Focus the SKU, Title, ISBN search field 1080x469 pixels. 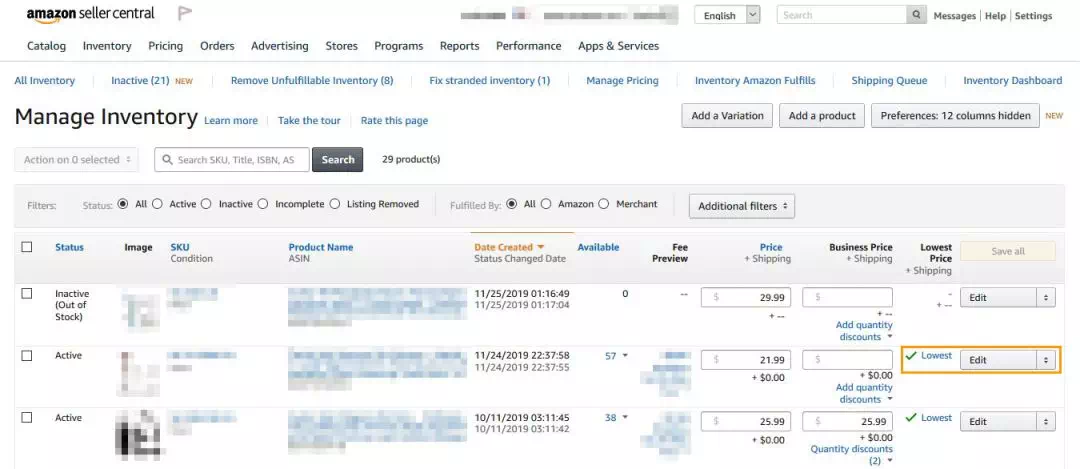(232, 160)
